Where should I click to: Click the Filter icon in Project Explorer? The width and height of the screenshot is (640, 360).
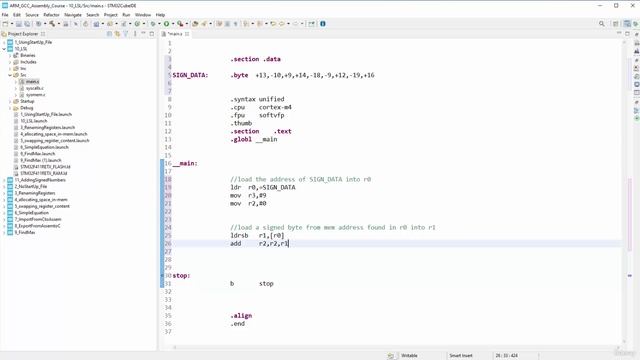(126, 34)
